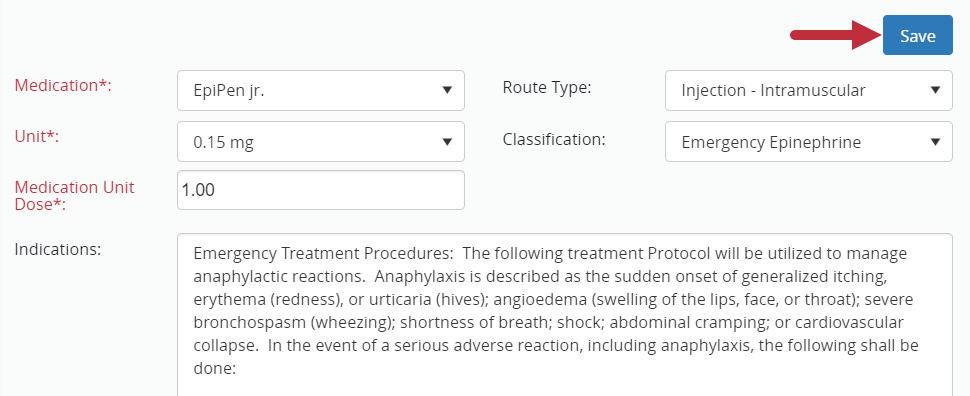The image size is (970, 396).
Task: Click the arrow icon of the Unit dropdown
Action: pyautogui.click(x=447, y=142)
